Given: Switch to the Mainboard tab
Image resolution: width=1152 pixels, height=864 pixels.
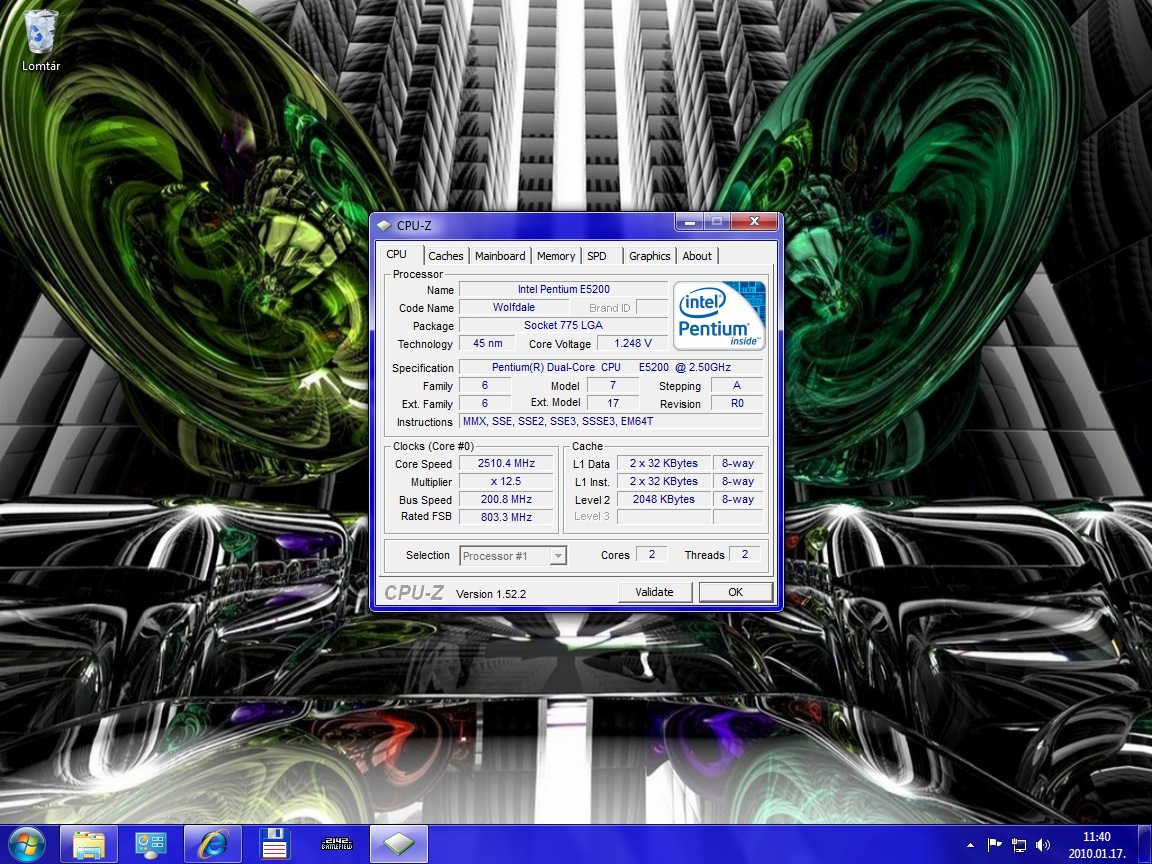Looking at the screenshot, I should click(x=500, y=256).
